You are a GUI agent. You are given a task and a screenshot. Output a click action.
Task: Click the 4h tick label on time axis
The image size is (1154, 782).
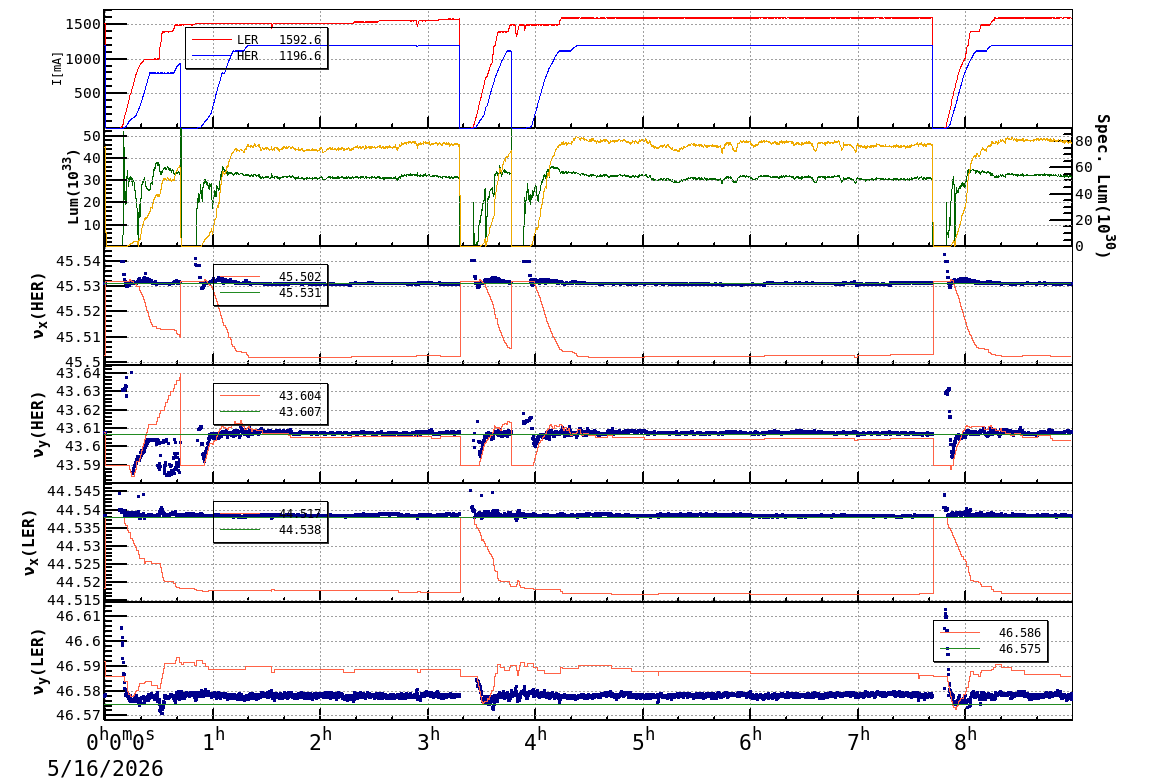pyautogui.click(x=536, y=739)
